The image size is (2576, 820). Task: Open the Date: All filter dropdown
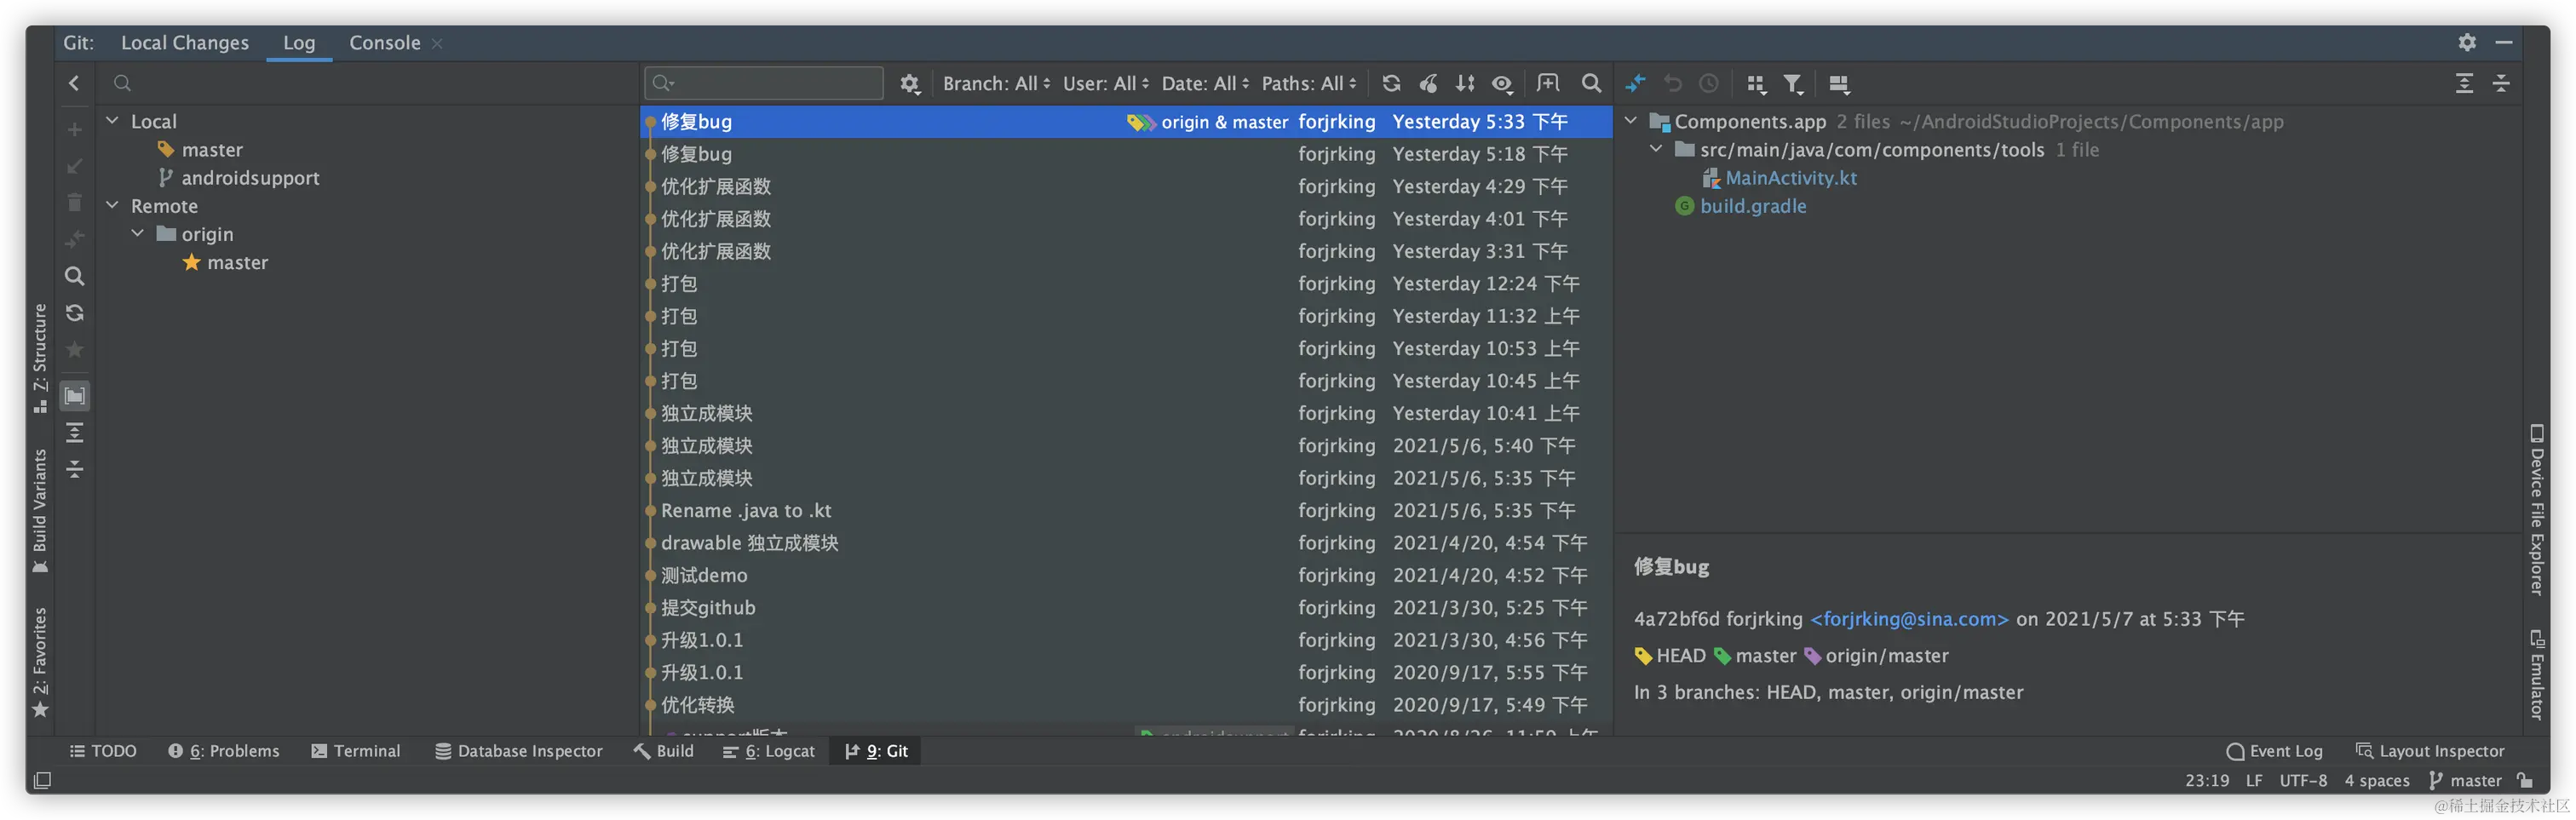[x=1204, y=84]
